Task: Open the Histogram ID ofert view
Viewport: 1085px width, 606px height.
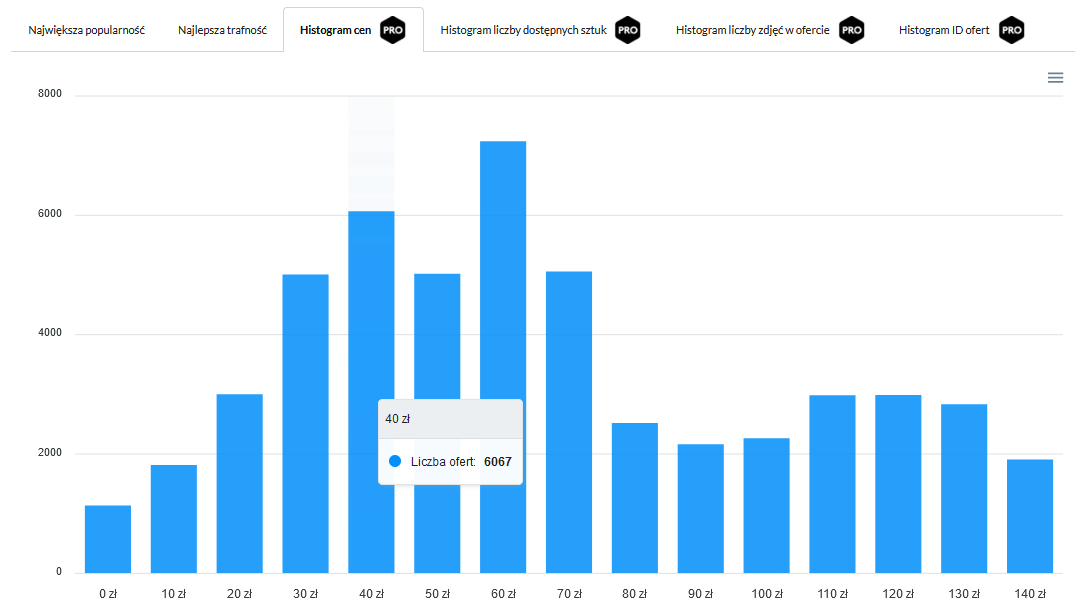Action: pos(945,30)
